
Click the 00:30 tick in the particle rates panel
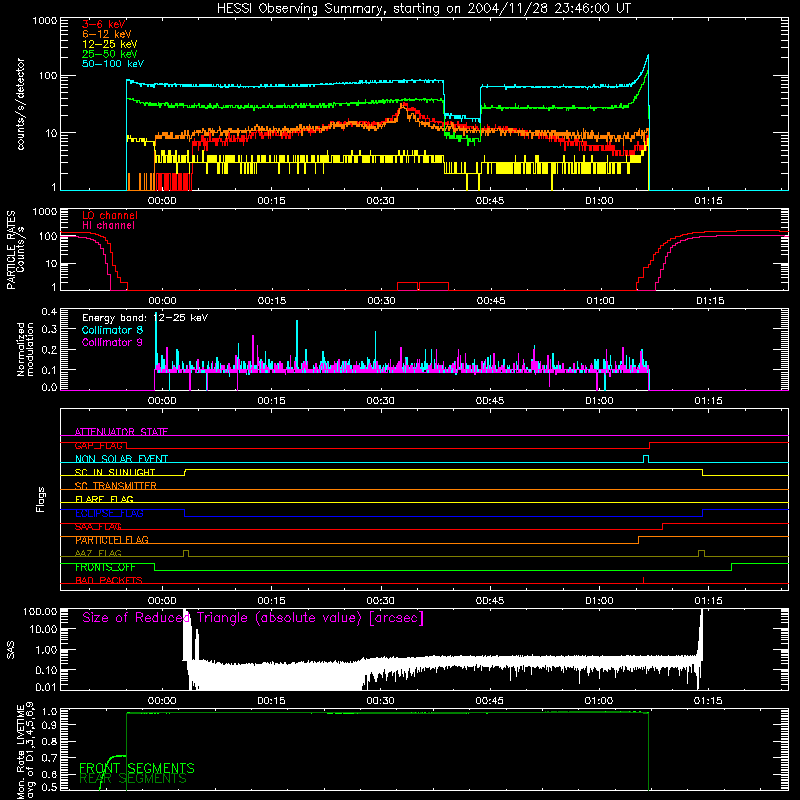tap(381, 301)
